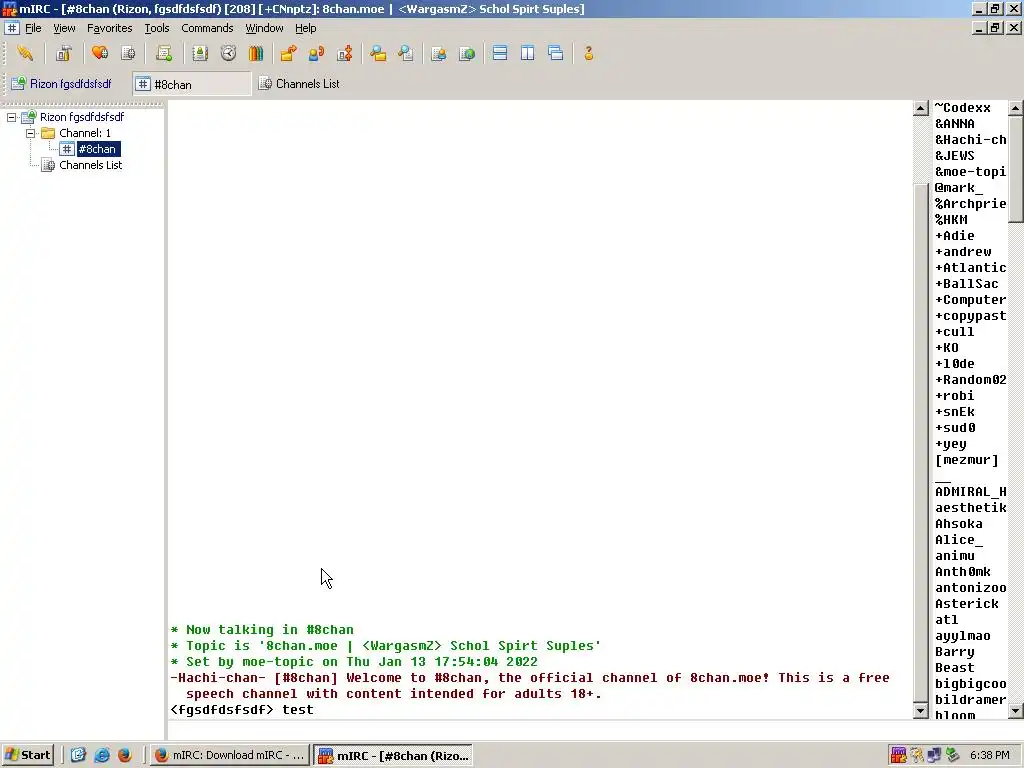Open the Commands menu
1024x768 pixels.
click(207, 28)
